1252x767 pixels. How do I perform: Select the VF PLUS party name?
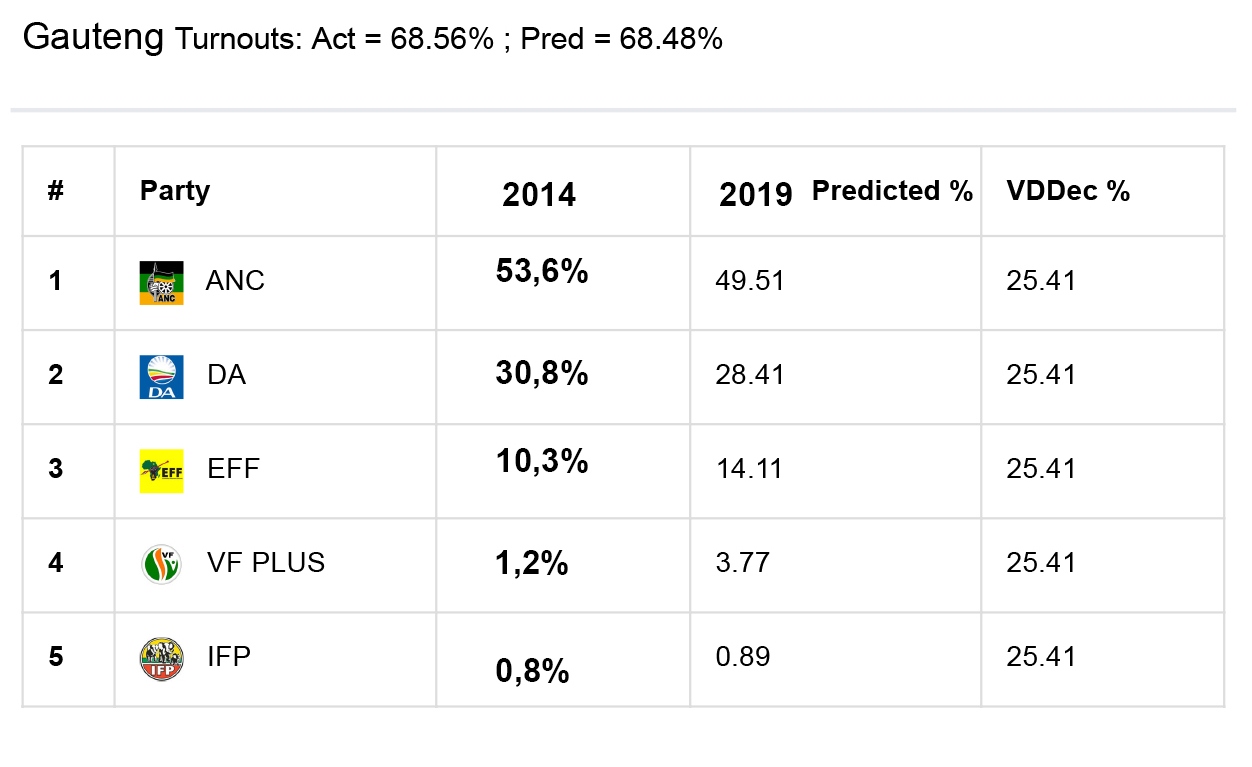(x=265, y=563)
